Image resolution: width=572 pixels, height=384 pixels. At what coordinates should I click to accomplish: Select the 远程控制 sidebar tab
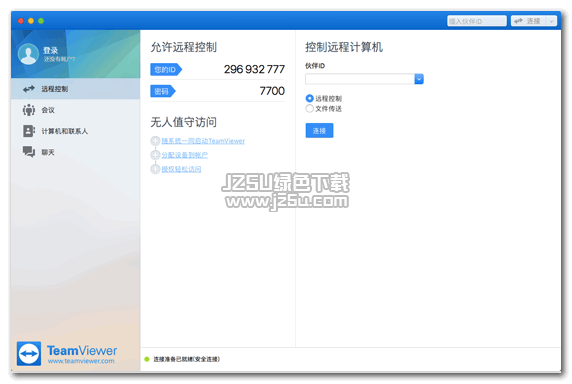click(76, 89)
